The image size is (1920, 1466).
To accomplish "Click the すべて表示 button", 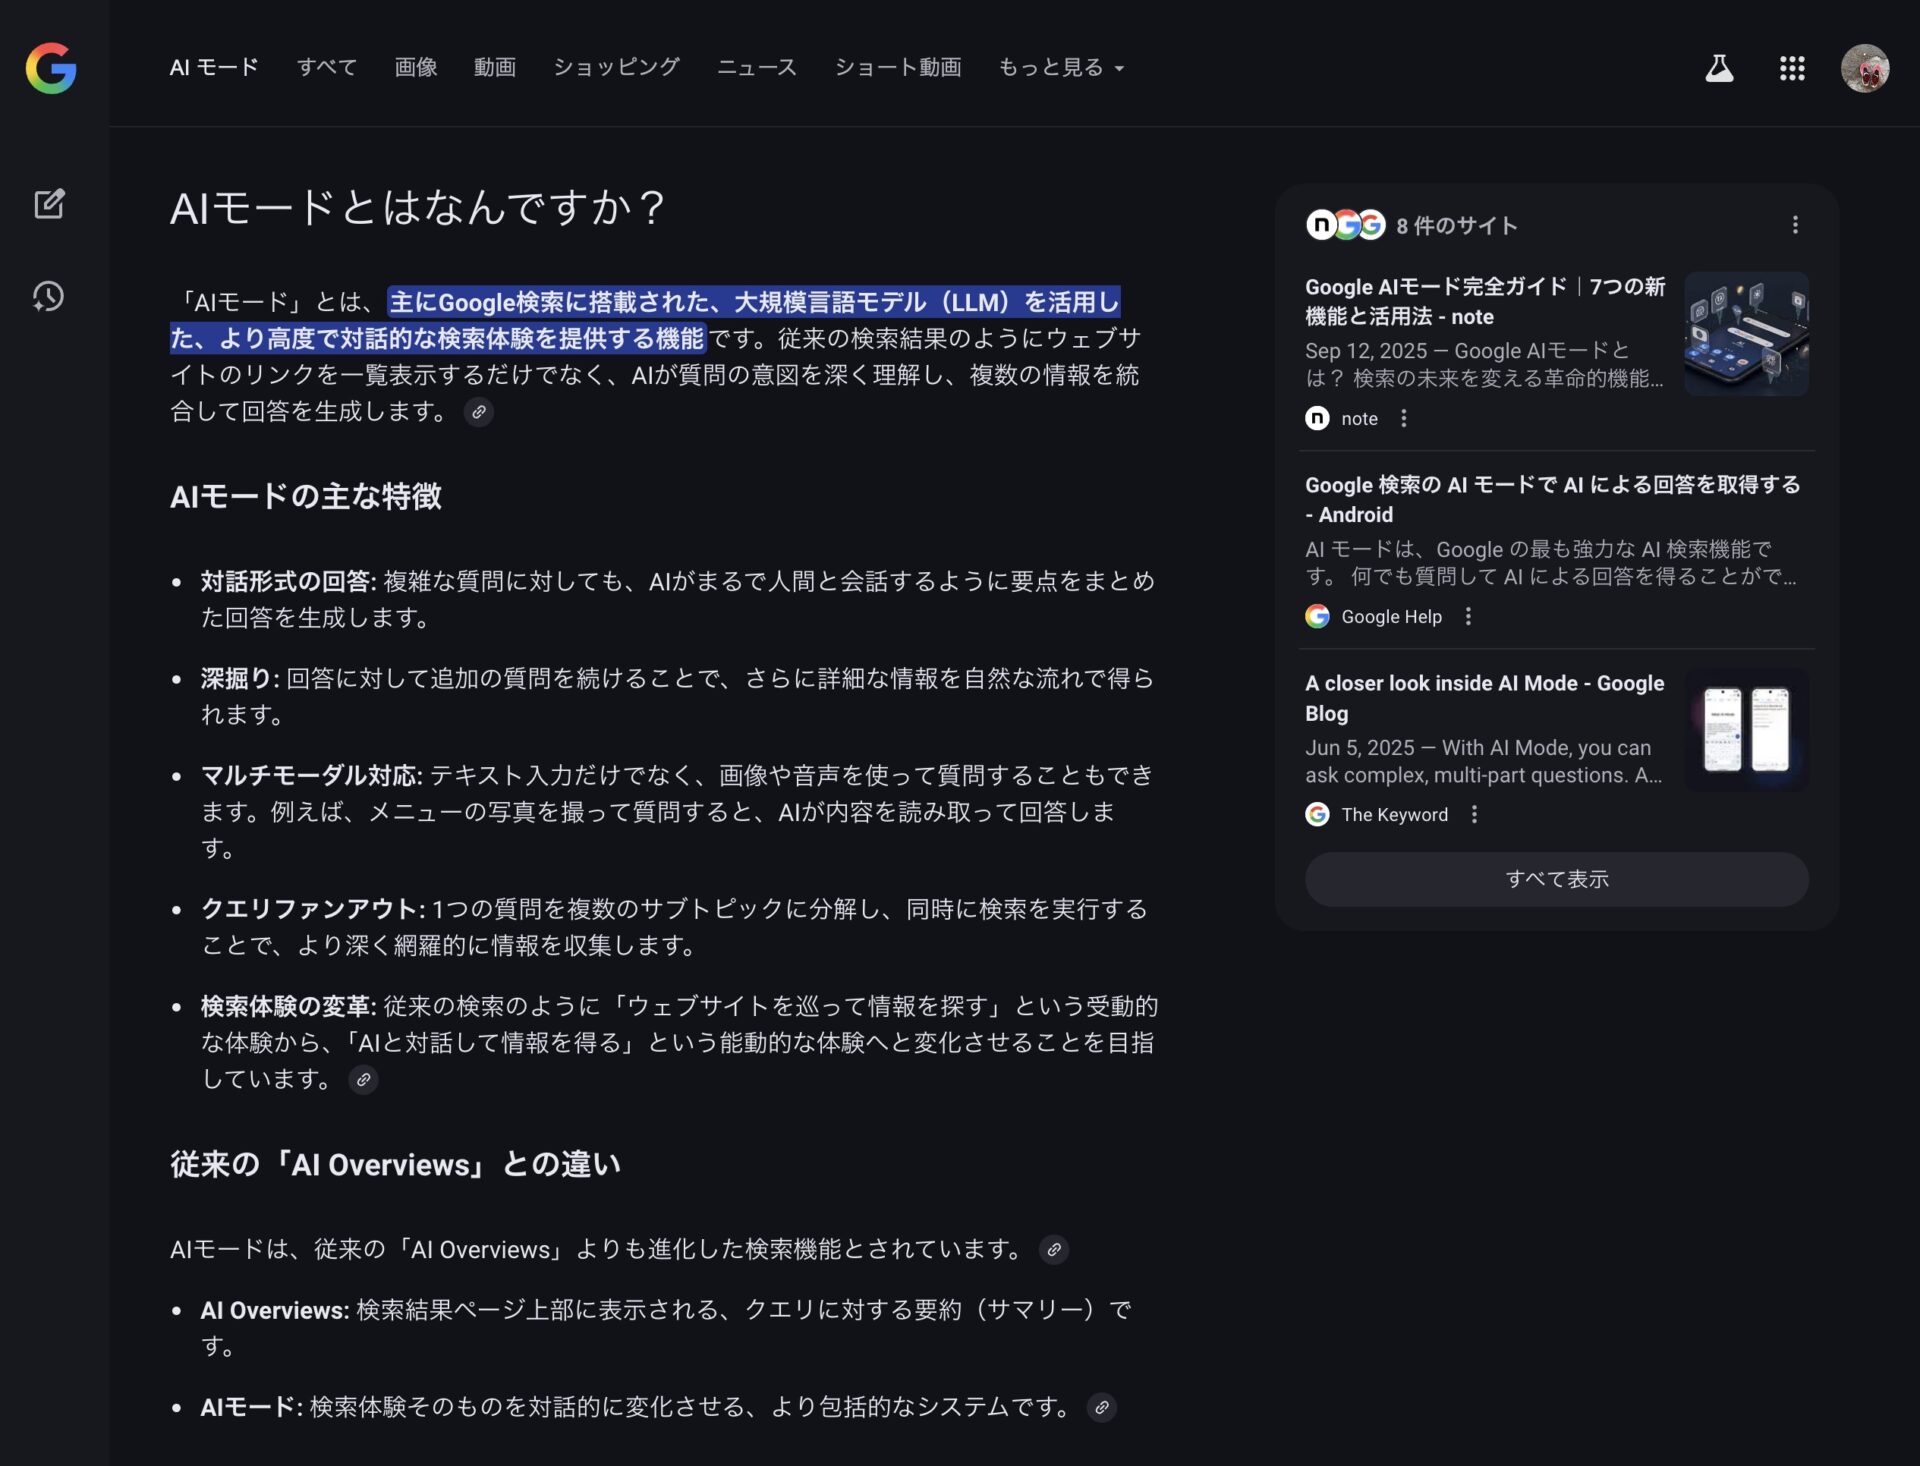I will click(1556, 879).
